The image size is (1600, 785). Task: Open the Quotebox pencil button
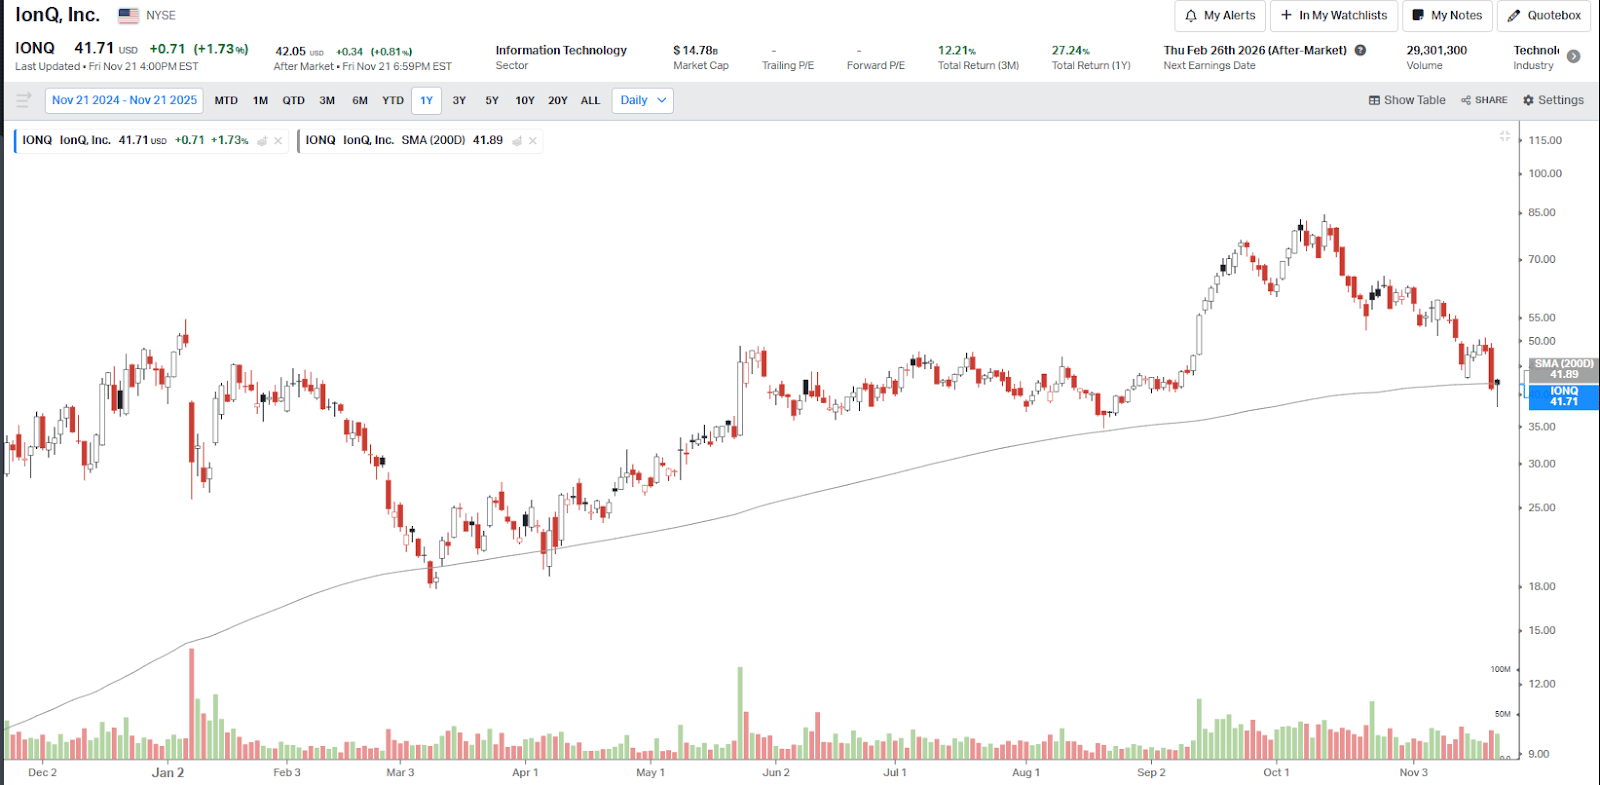click(1544, 16)
